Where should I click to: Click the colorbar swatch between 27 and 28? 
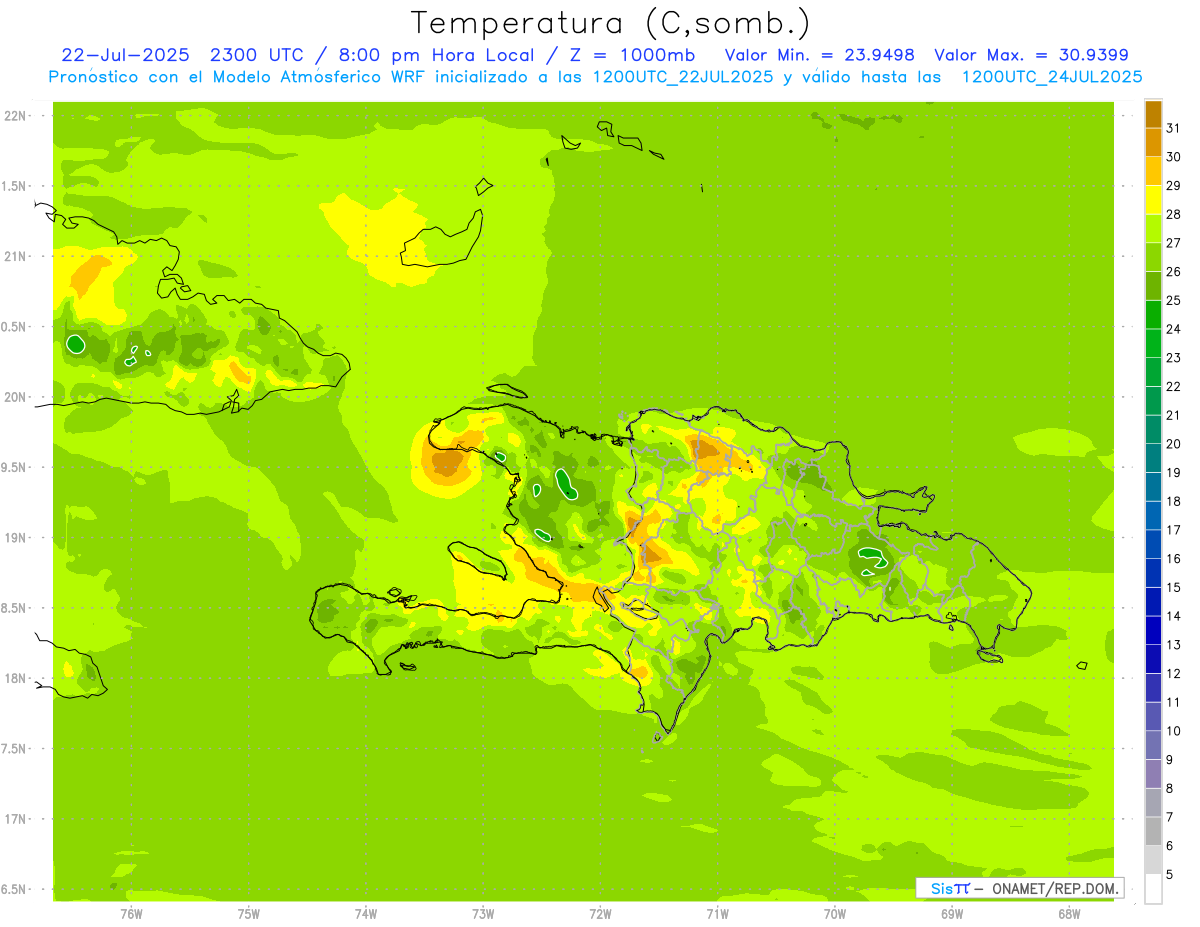1153,229
